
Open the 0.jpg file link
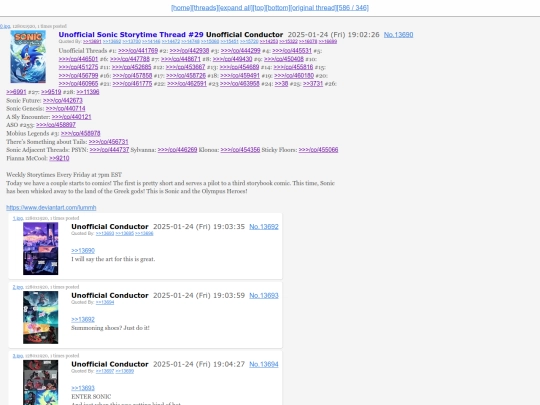pyautogui.click(x=5, y=26)
